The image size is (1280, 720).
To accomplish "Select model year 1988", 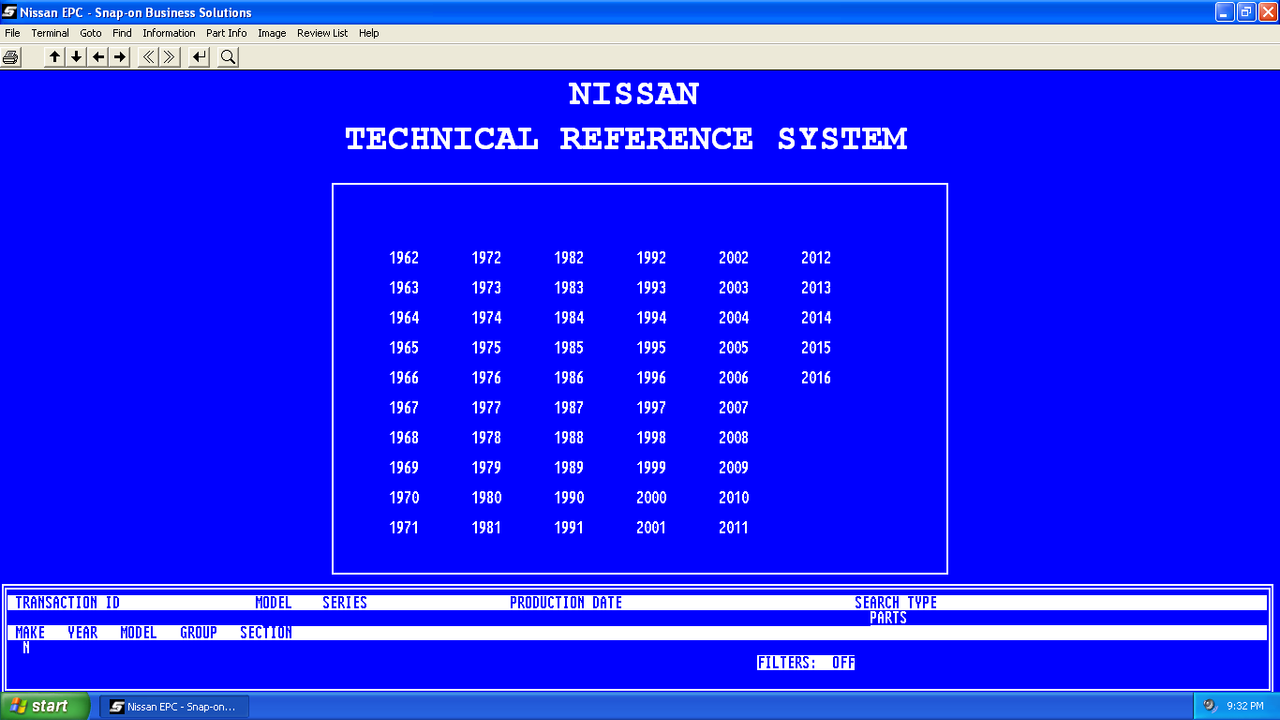I will click(x=569, y=438).
